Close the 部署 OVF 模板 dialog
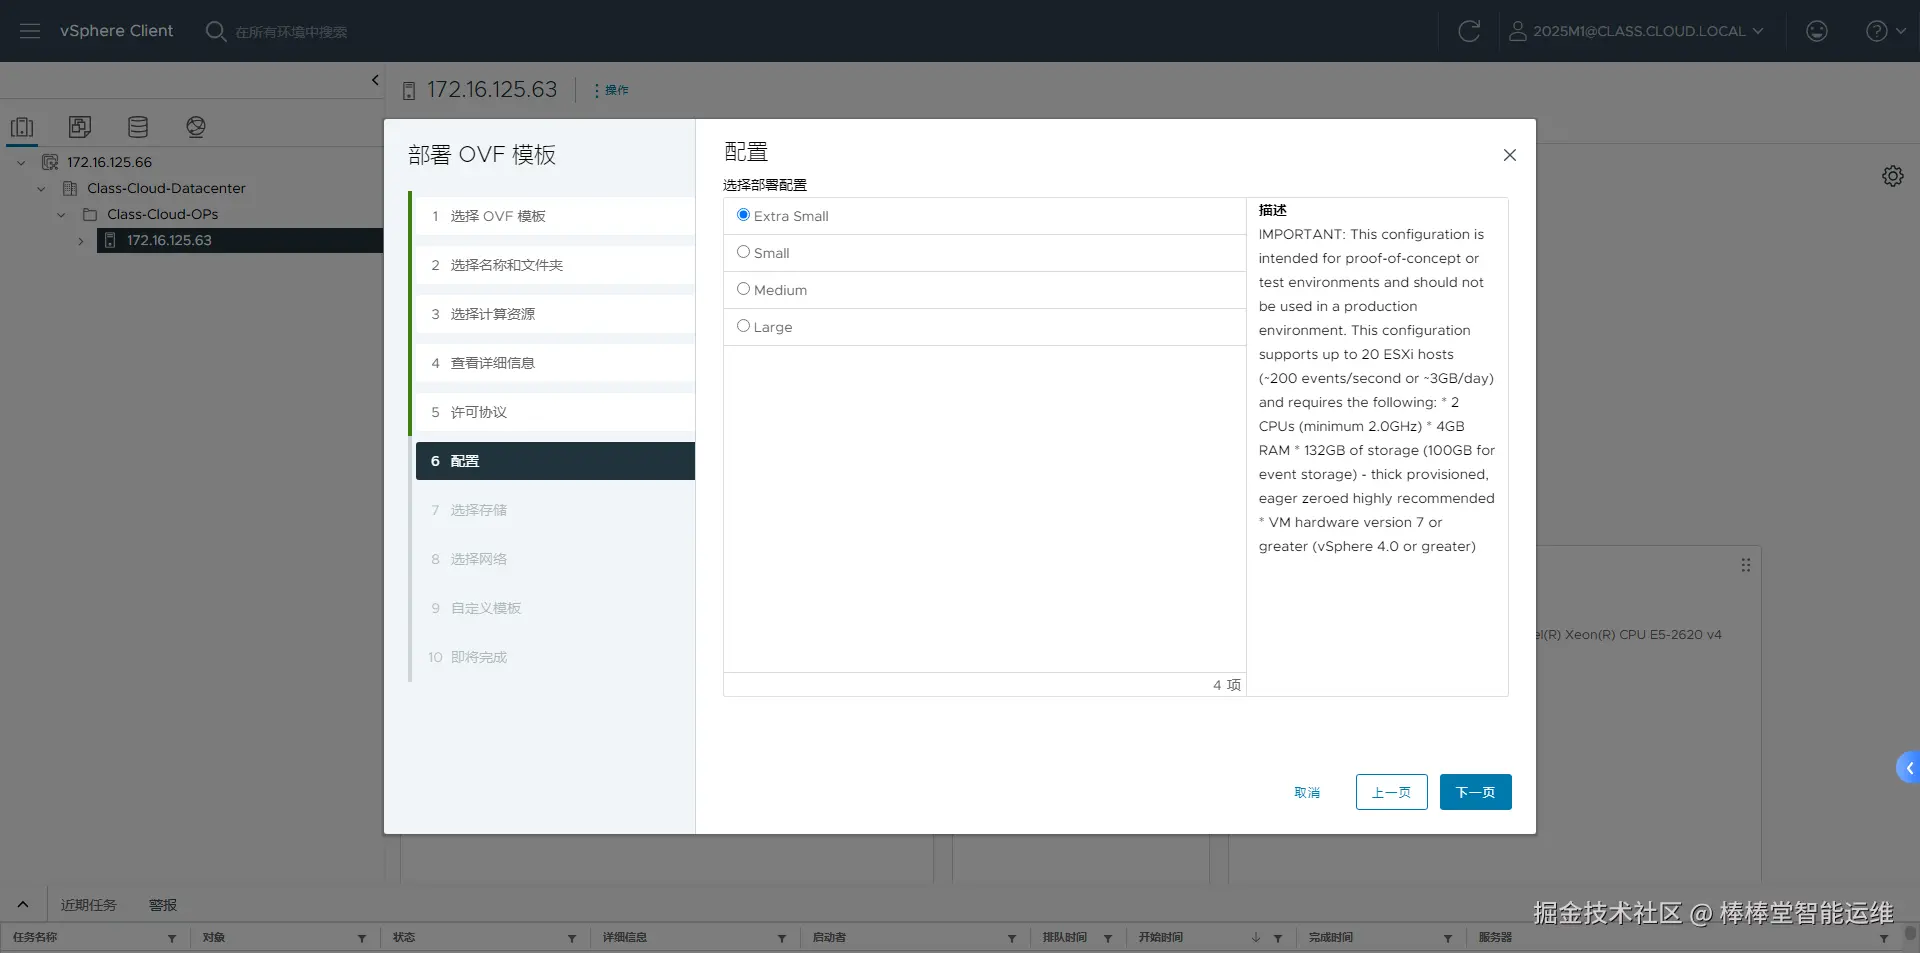 pyautogui.click(x=1510, y=155)
